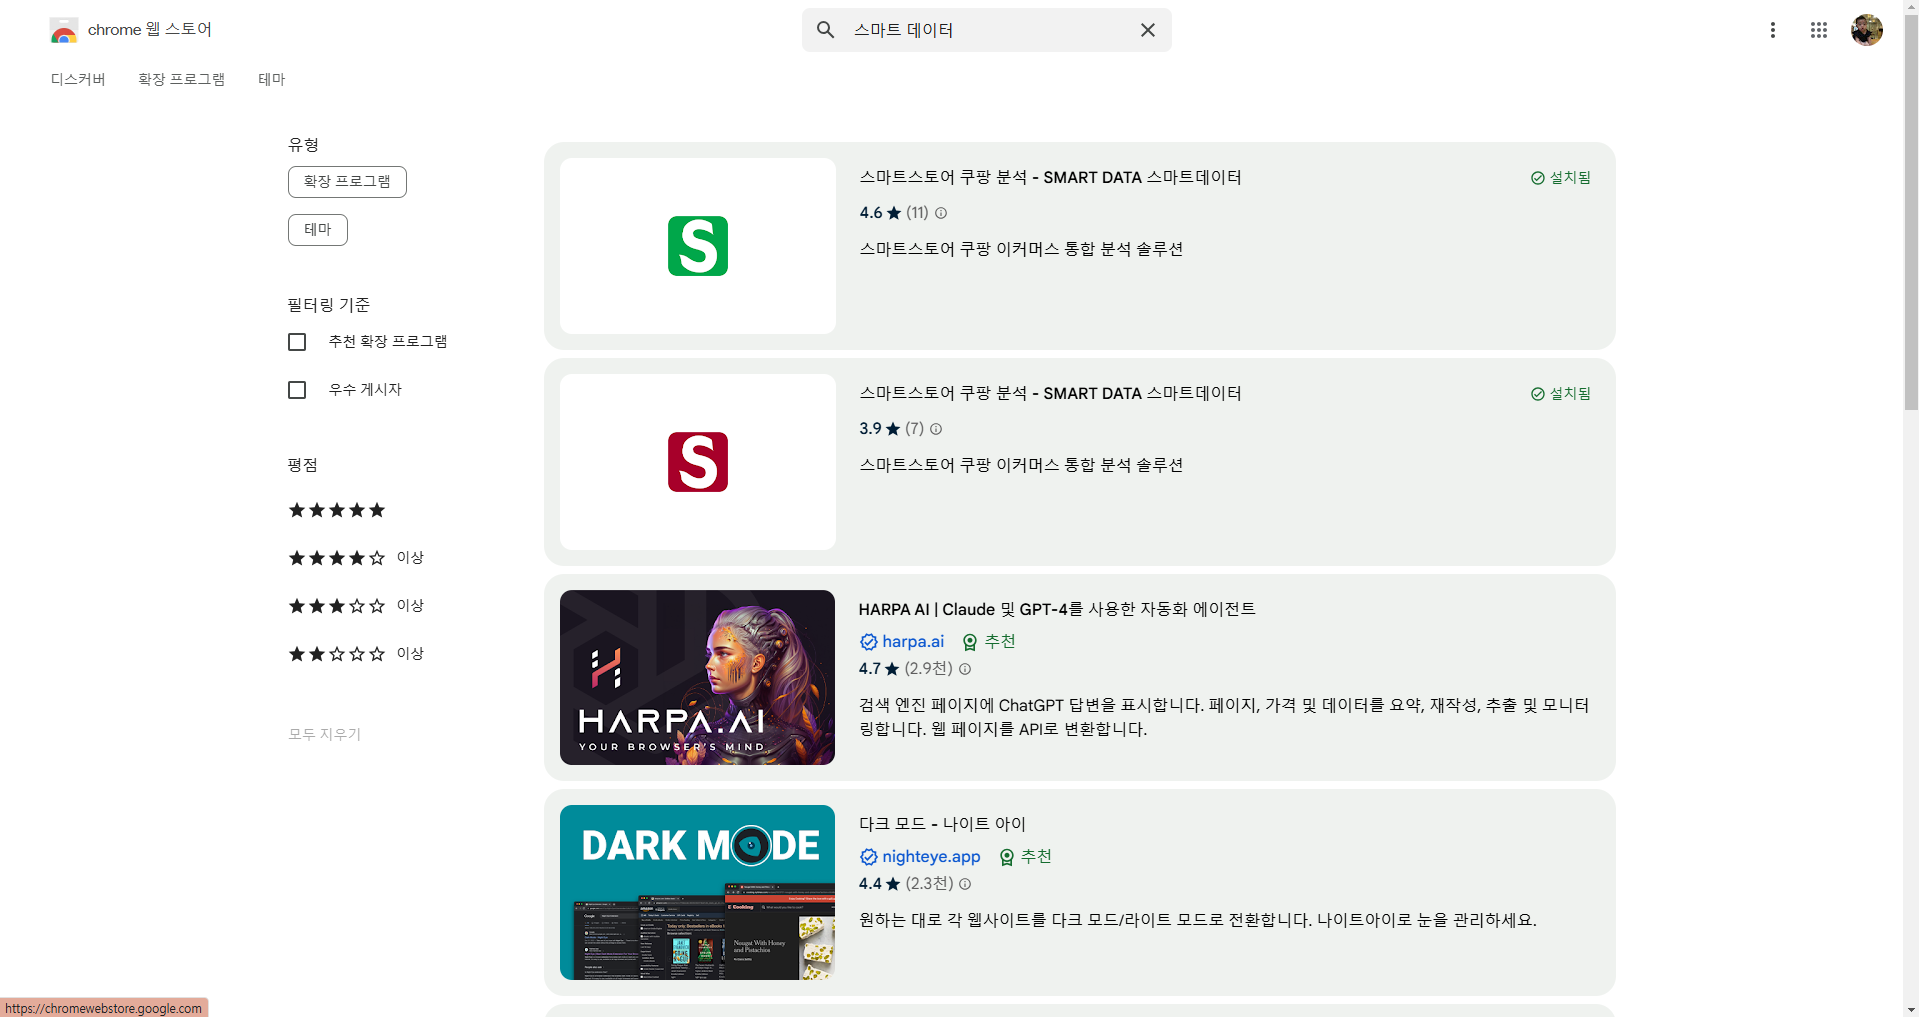Open the harpa.ai publisher link
This screenshot has width=1919, height=1017.
coord(913,642)
